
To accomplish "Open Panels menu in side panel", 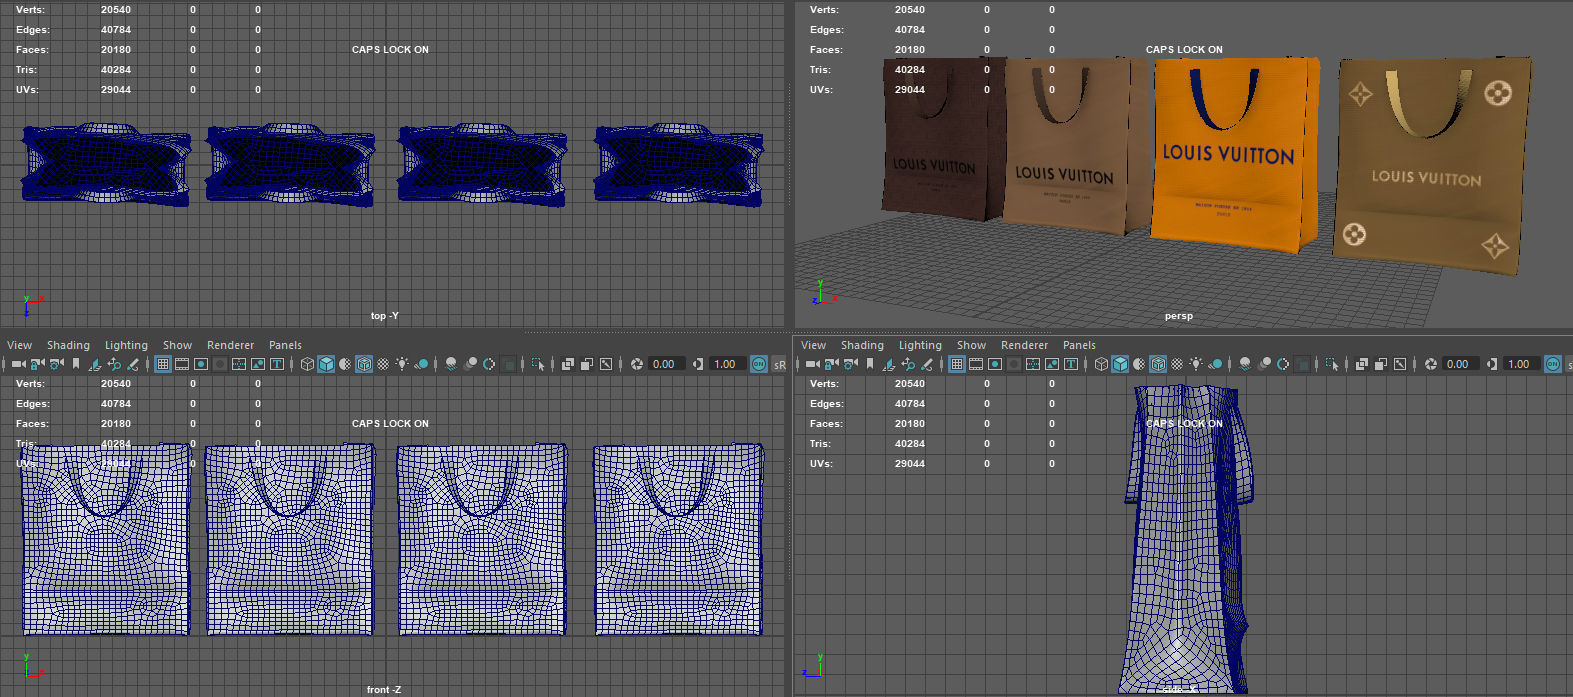I will (x=1079, y=345).
